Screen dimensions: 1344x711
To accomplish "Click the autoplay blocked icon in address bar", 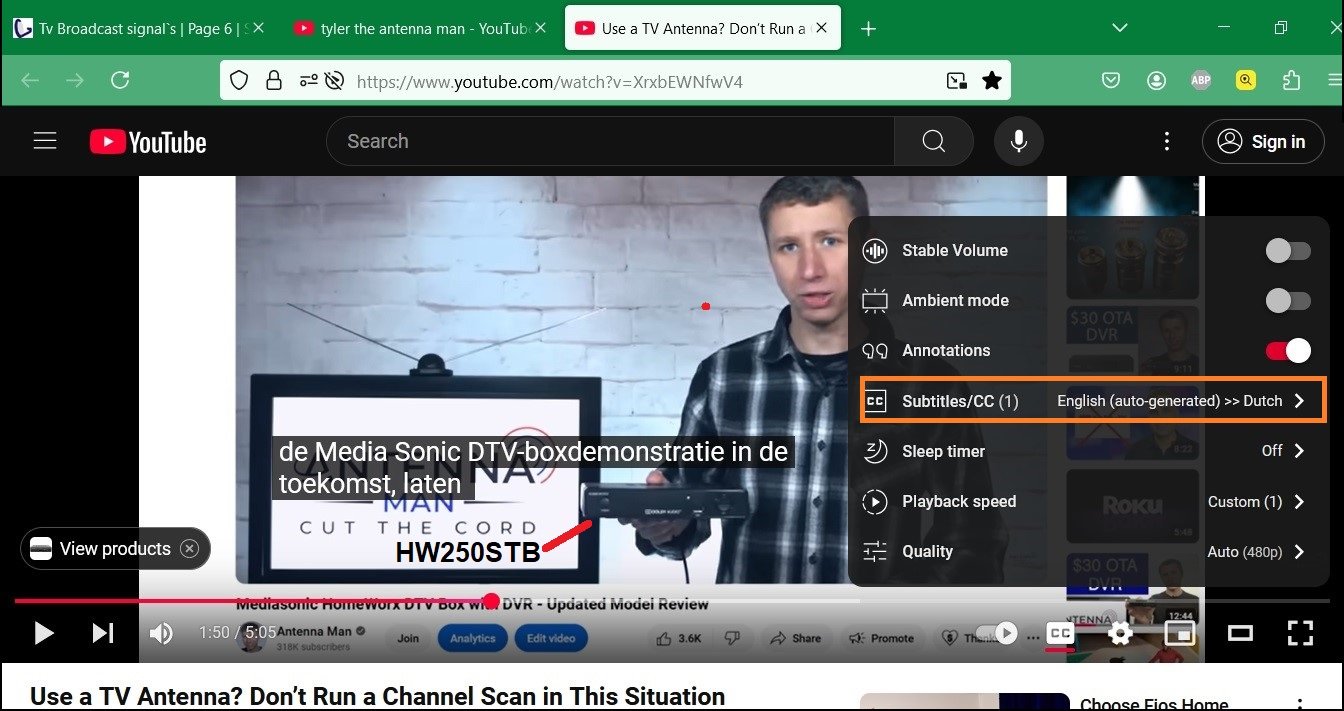I will [x=335, y=81].
